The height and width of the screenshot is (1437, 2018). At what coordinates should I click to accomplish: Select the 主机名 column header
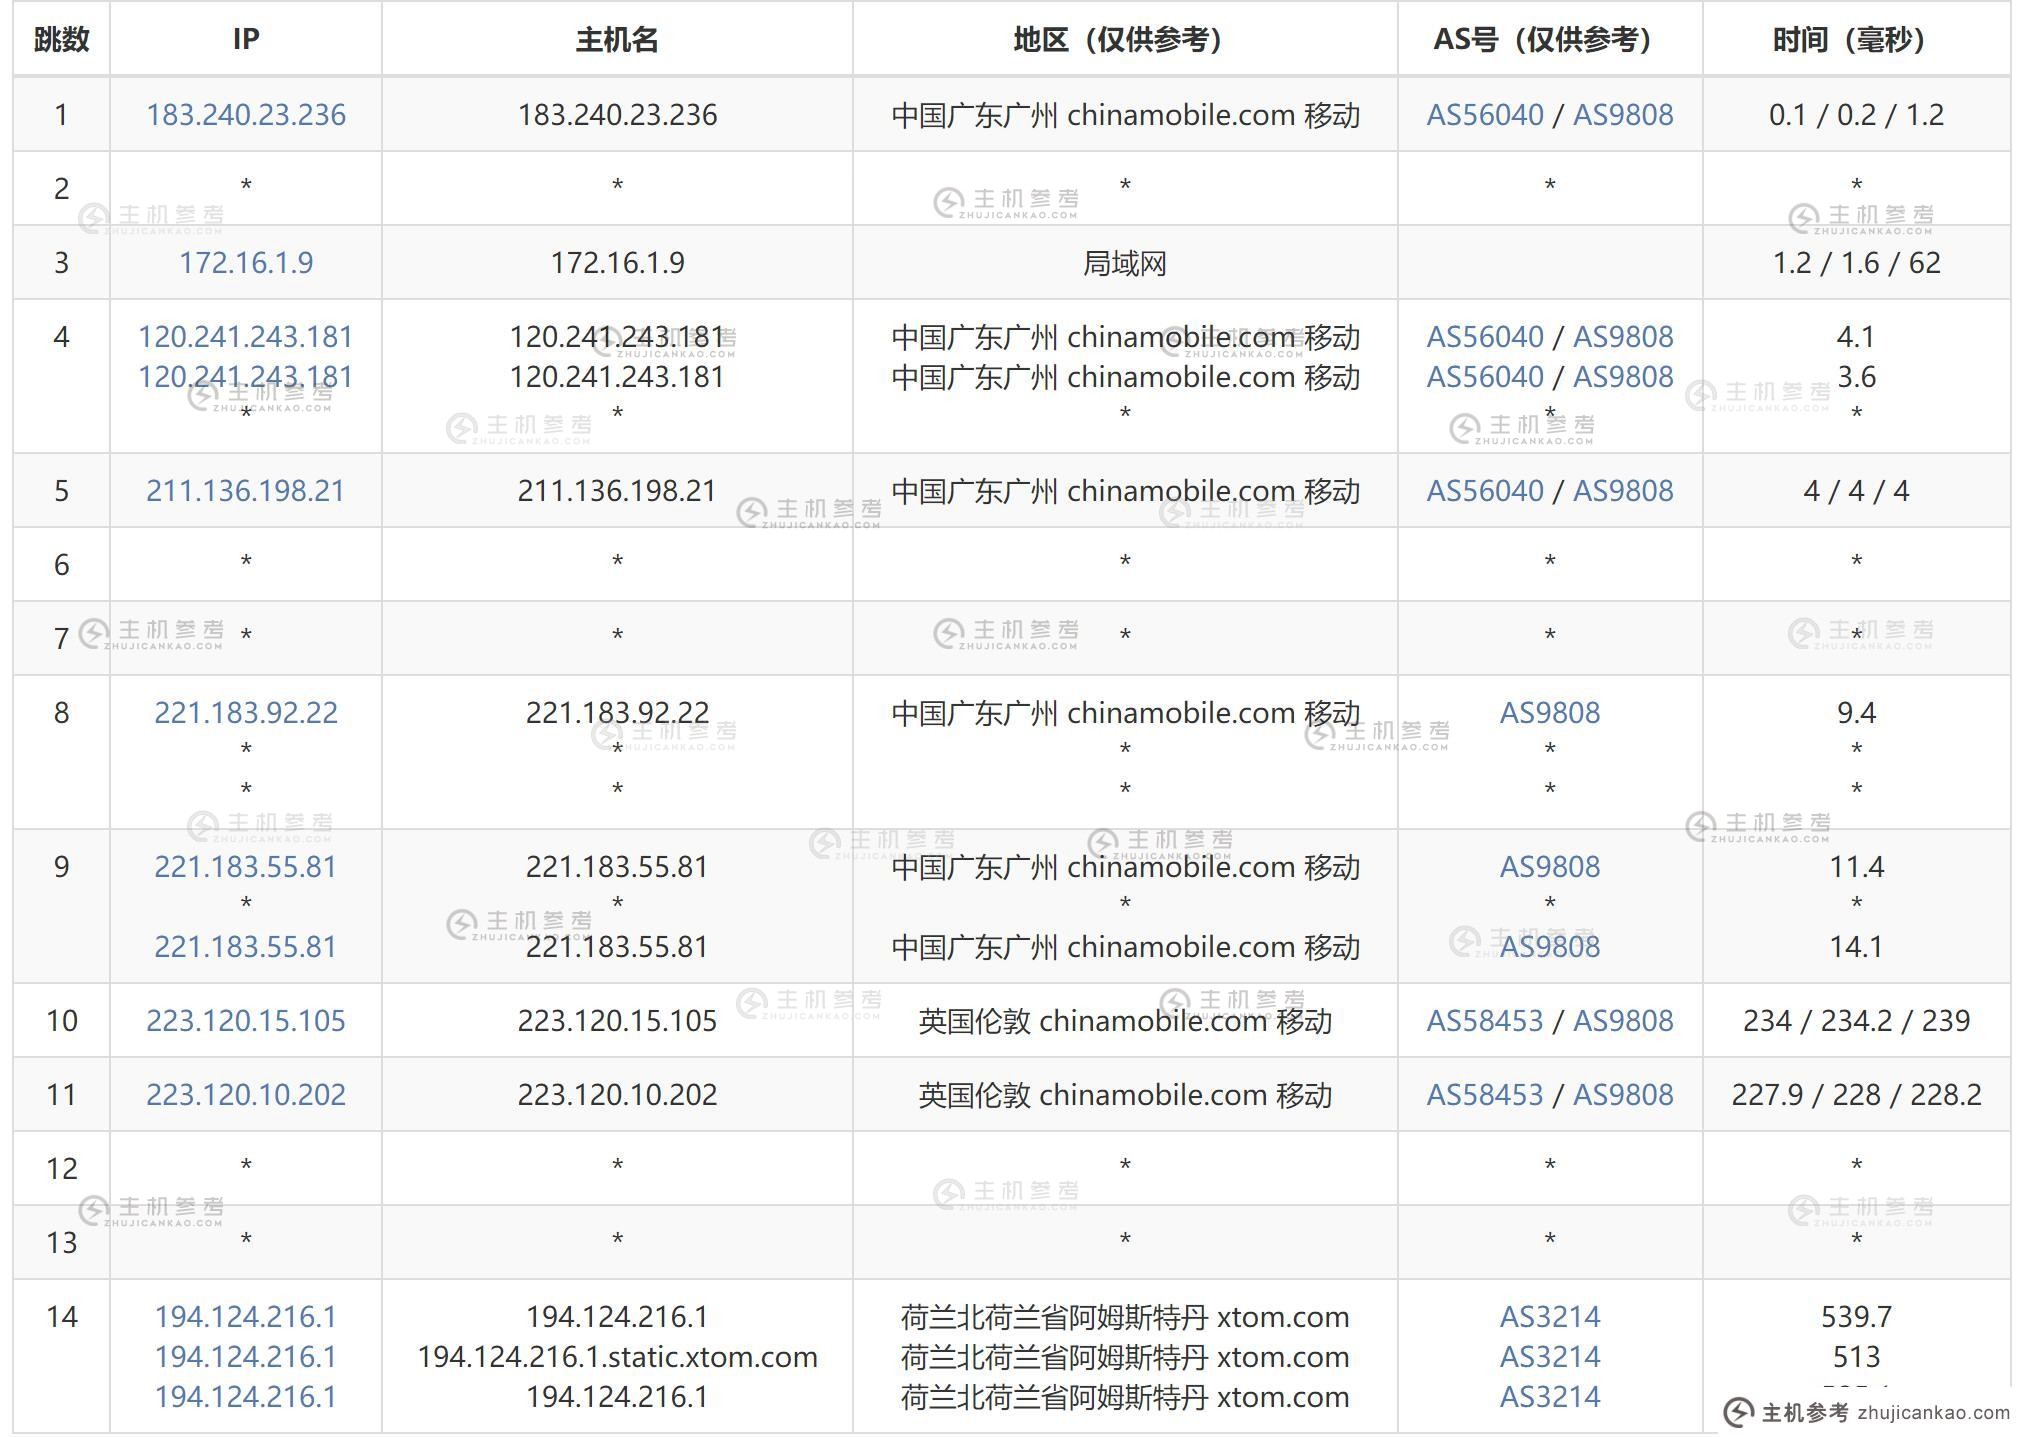[x=617, y=40]
